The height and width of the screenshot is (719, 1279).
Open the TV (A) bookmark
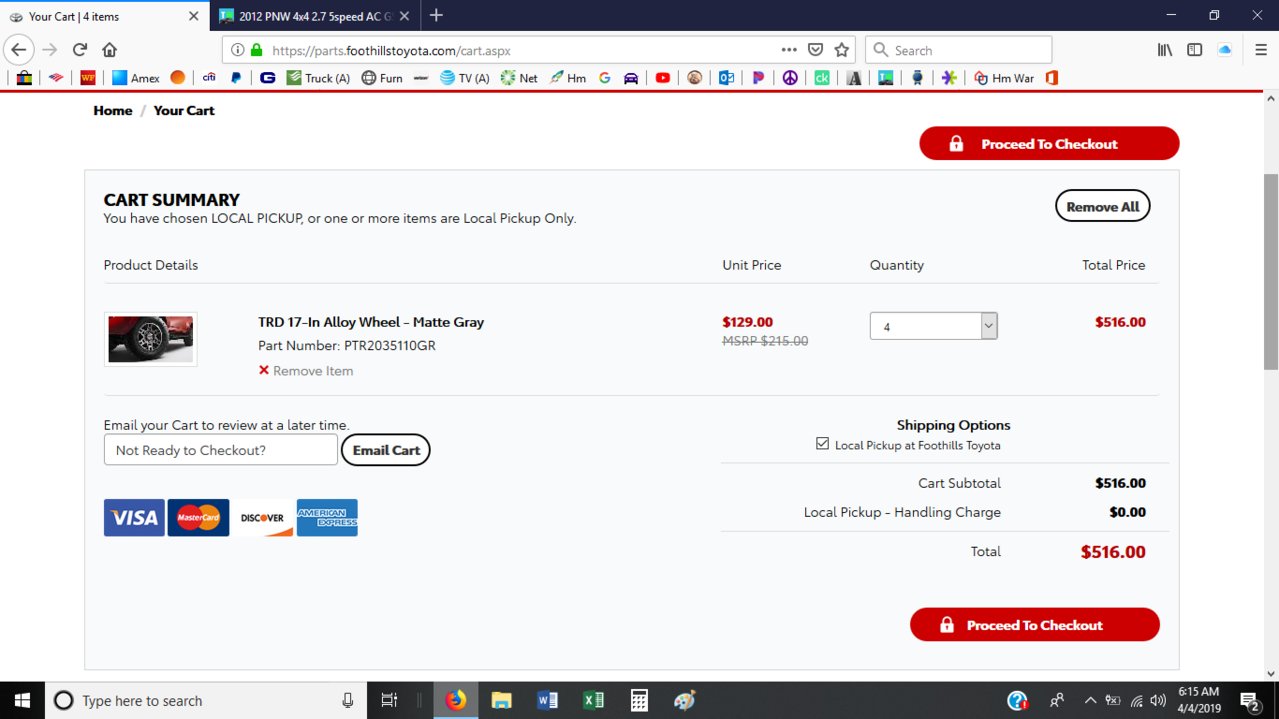point(465,78)
